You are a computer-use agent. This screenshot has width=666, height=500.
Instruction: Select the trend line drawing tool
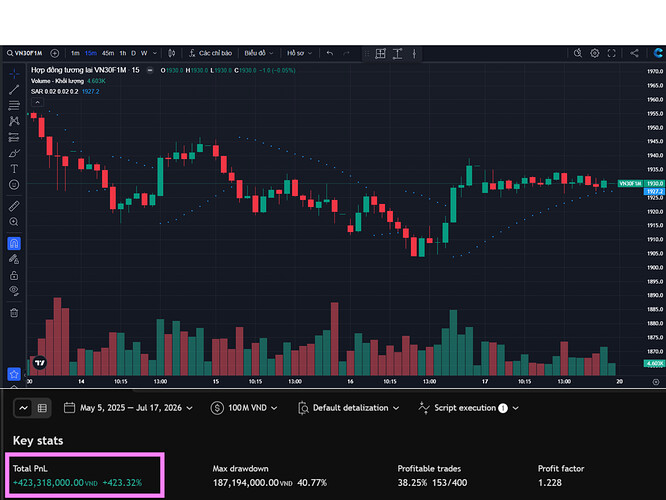pyautogui.click(x=14, y=89)
